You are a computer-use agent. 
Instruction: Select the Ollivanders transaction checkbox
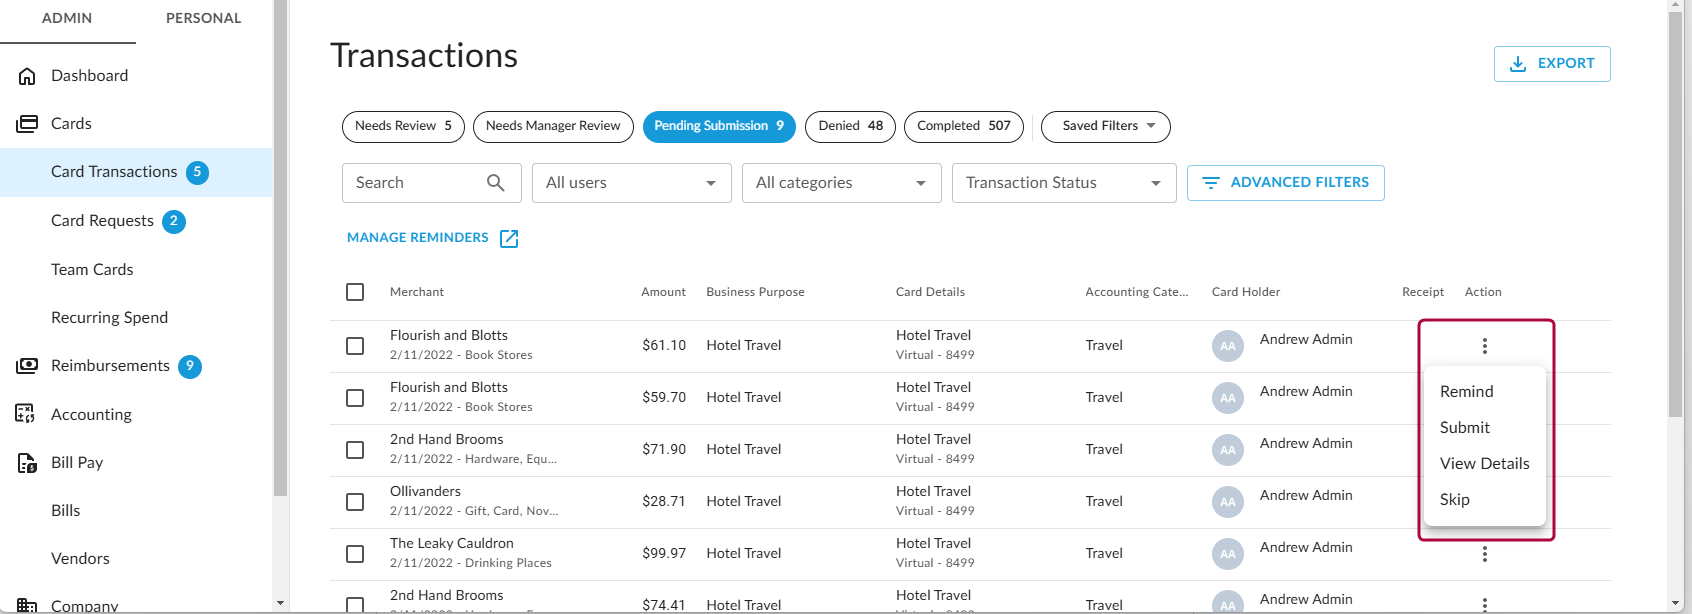355,502
